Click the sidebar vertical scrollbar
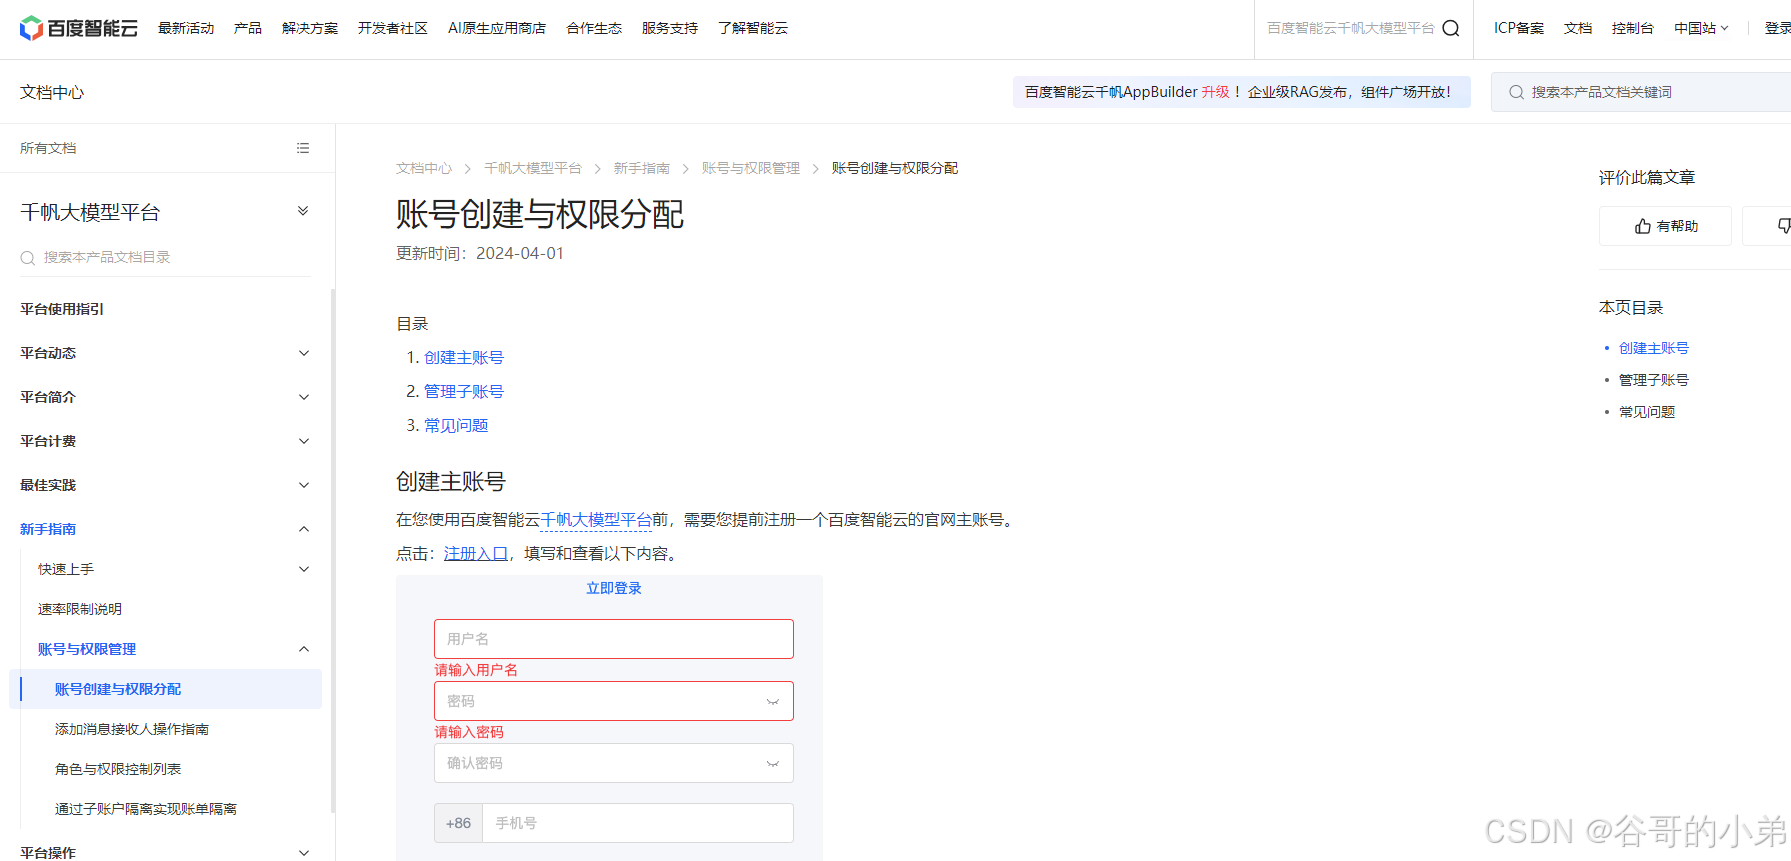 pyautogui.click(x=333, y=550)
